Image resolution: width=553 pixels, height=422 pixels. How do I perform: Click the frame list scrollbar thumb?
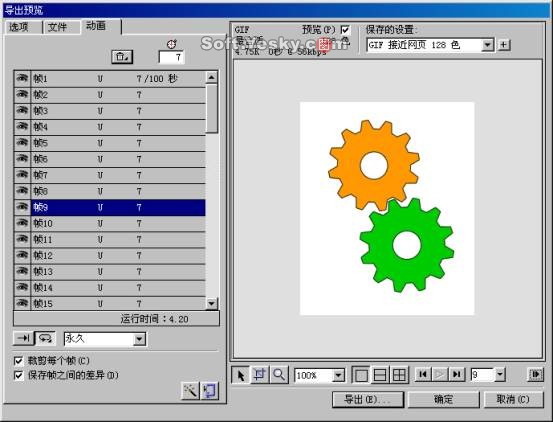click(212, 109)
